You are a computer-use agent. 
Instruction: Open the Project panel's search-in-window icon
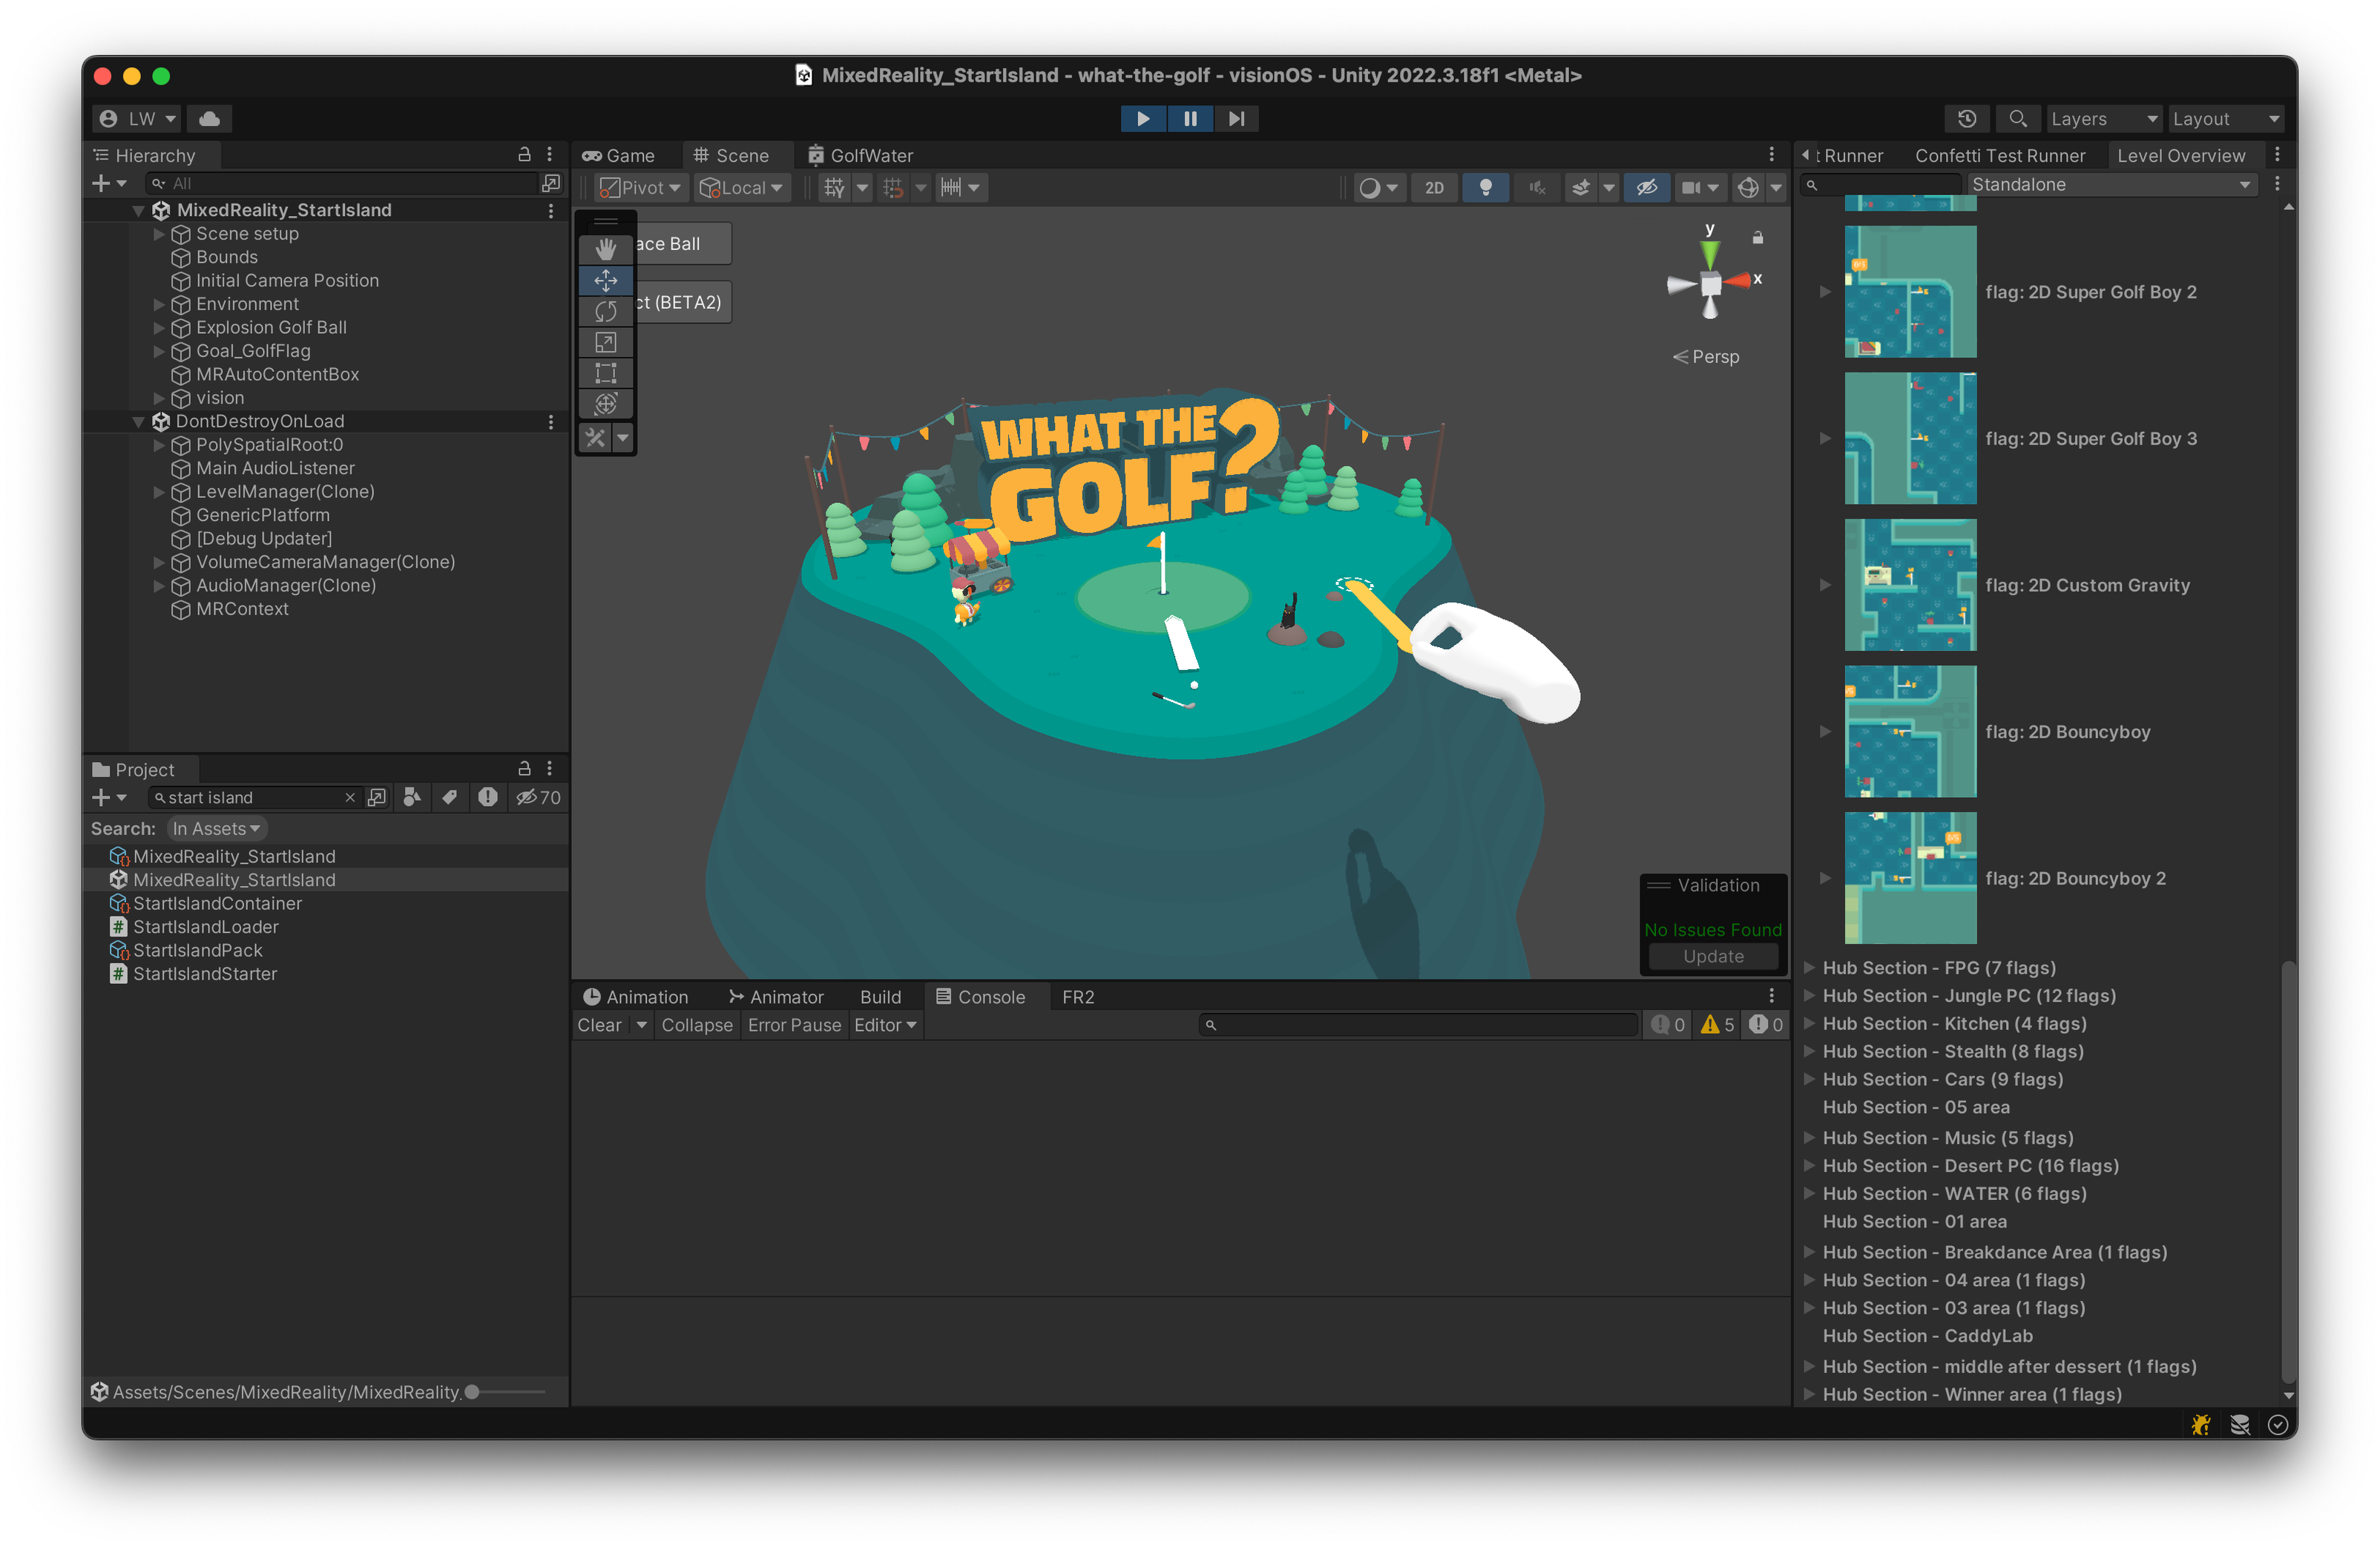tap(377, 797)
